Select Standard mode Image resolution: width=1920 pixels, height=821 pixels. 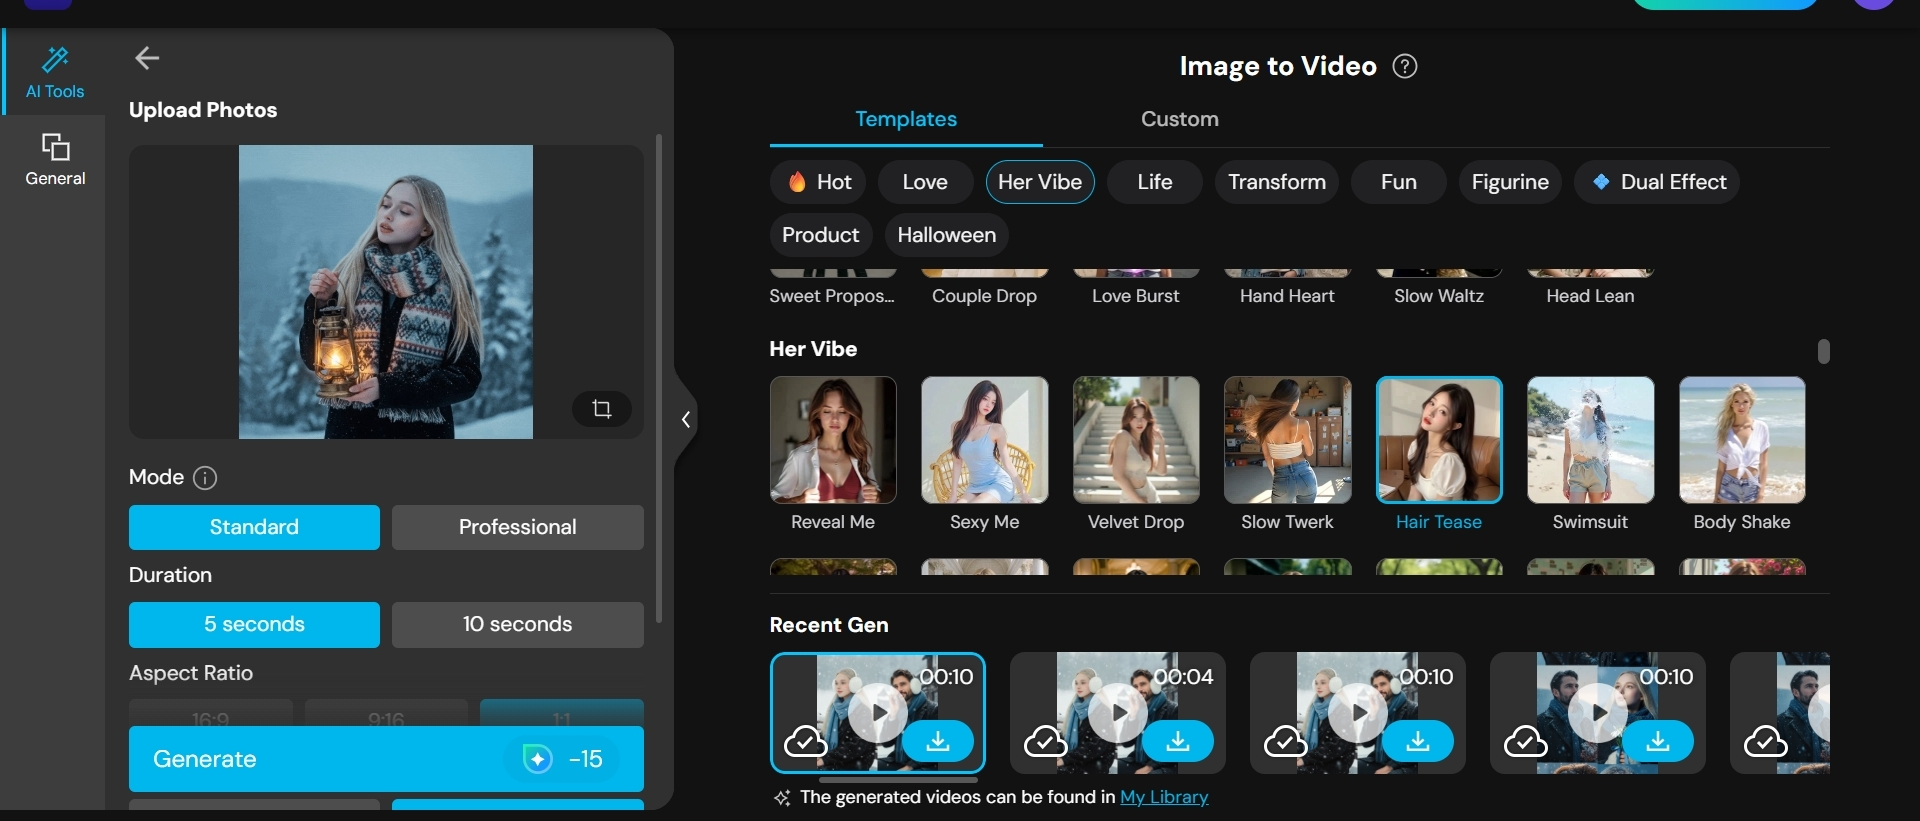click(254, 527)
